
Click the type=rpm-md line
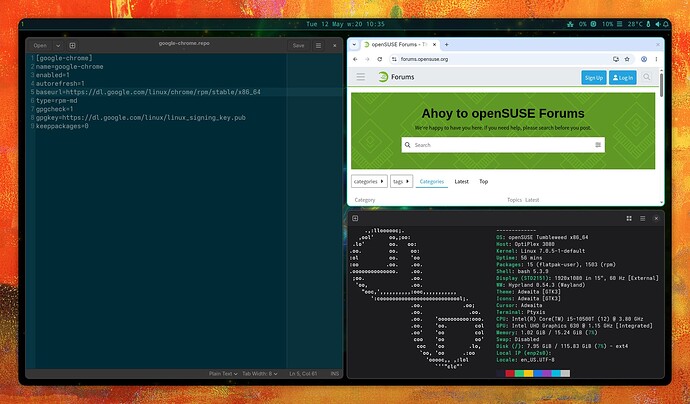56,101
